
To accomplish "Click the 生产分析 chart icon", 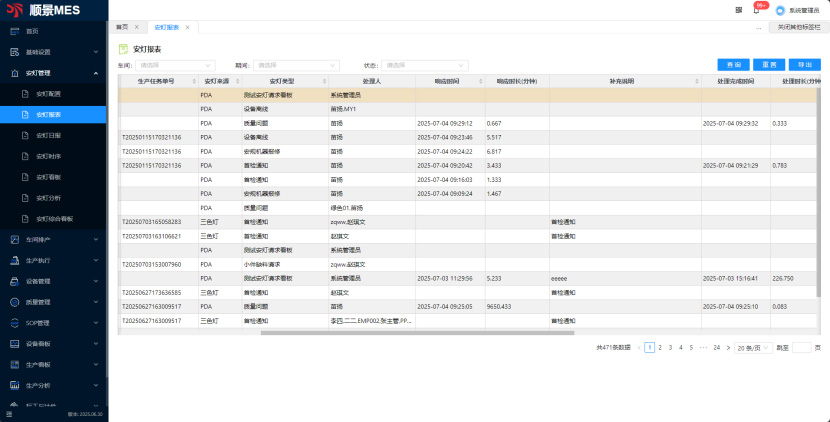I will click(15, 385).
